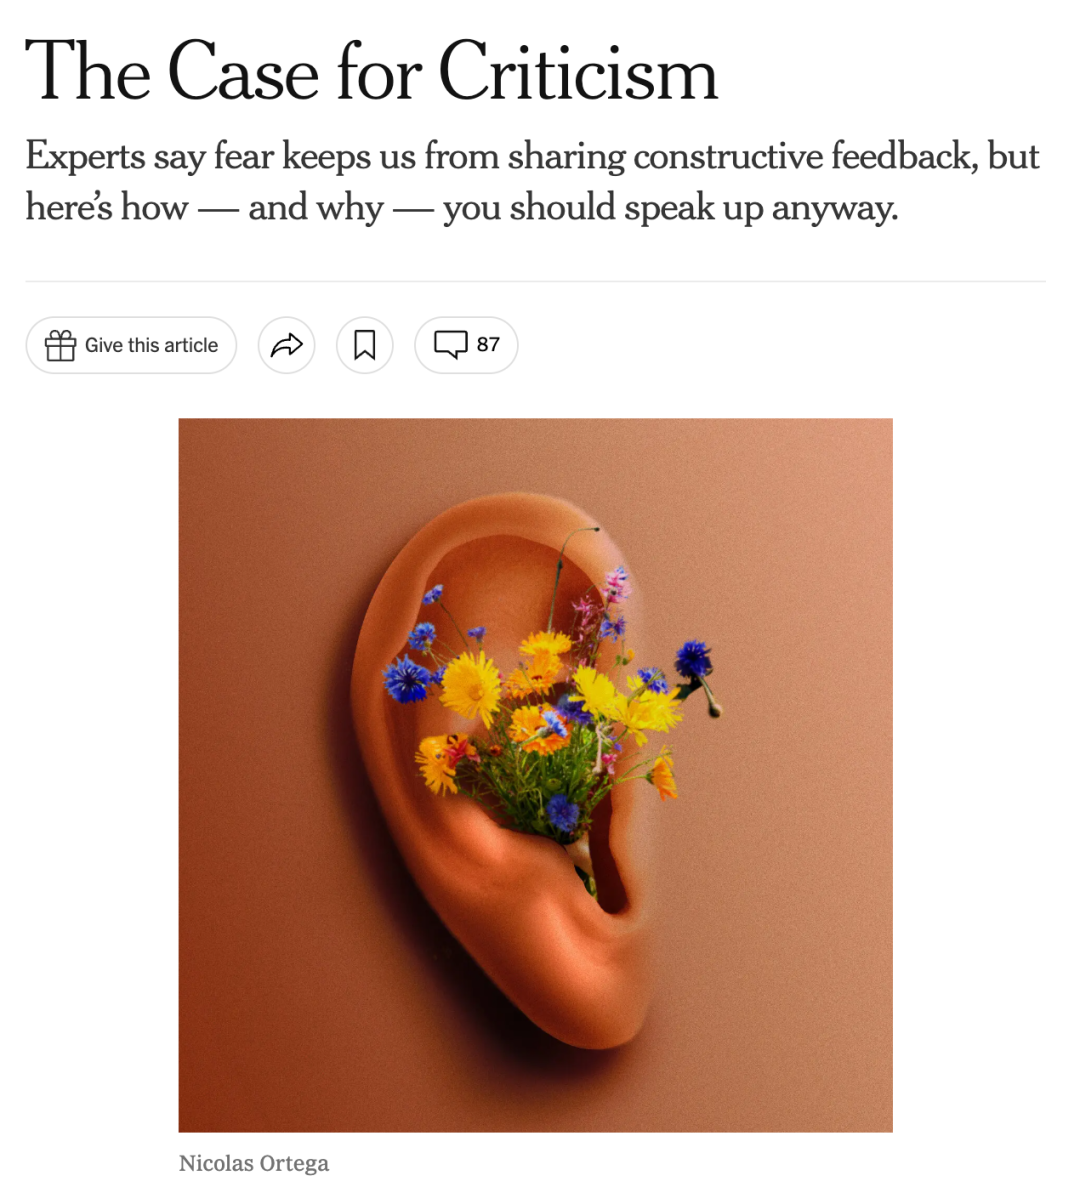Viewport: 1080px width, 1204px height.
Task: Click the large yellow flower in illustration
Action: click(x=470, y=685)
